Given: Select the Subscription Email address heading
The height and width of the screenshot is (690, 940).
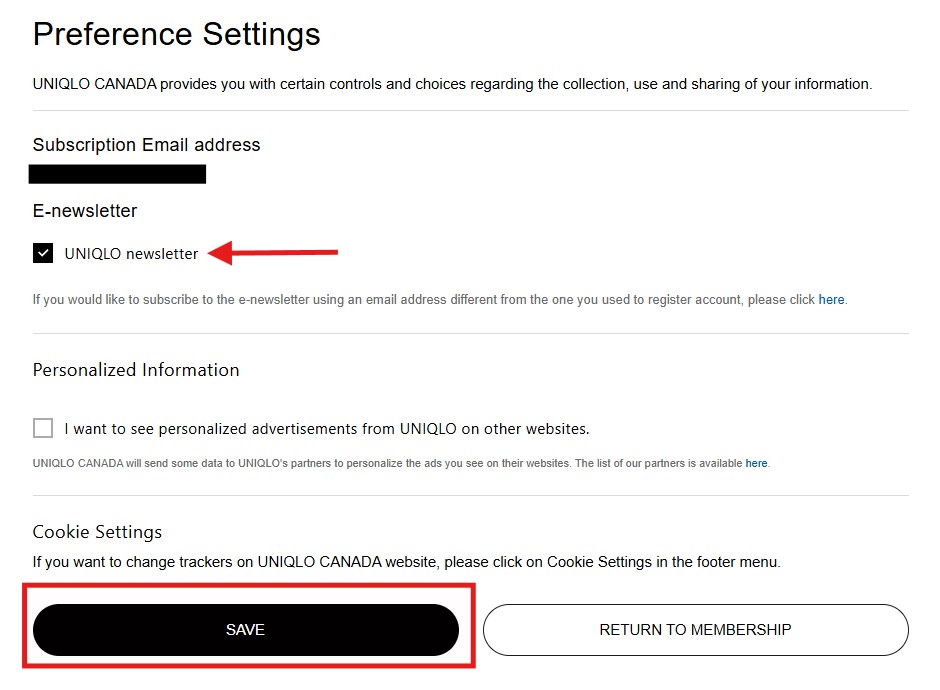Looking at the screenshot, I should pyautogui.click(x=146, y=145).
